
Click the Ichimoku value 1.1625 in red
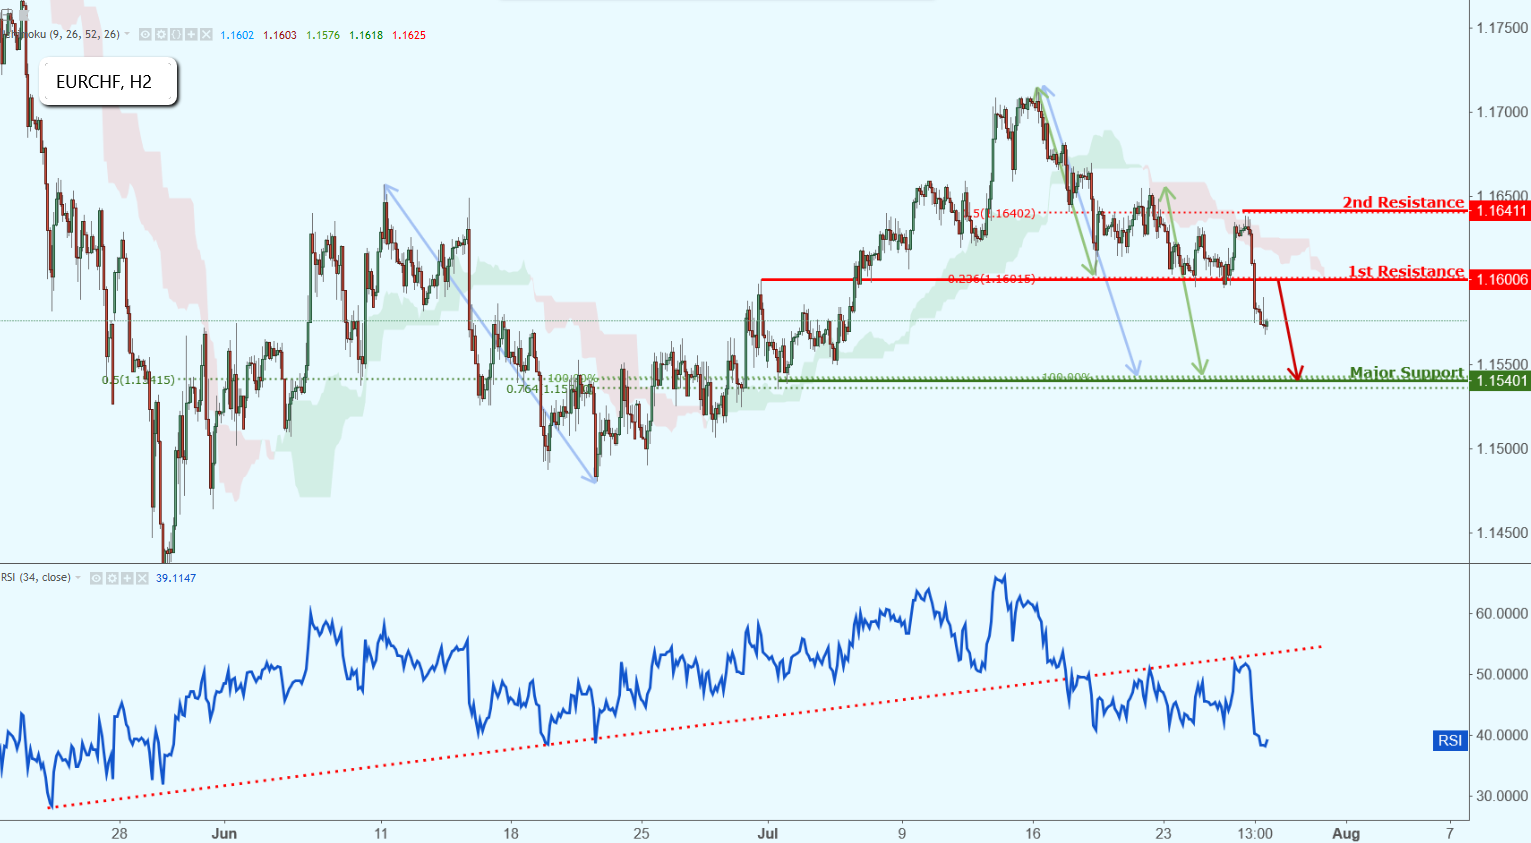point(409,35)
